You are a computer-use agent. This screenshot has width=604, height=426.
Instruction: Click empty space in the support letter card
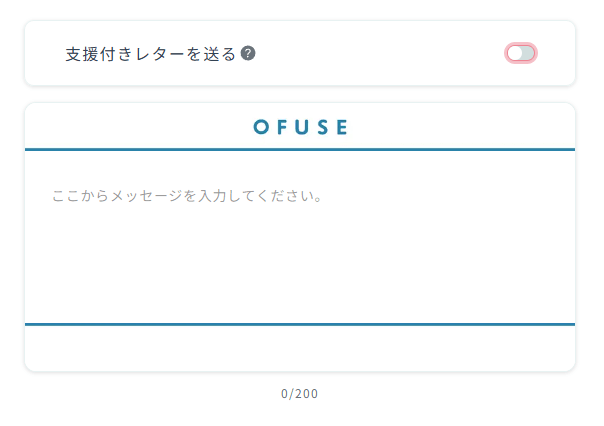click(x=380, y=54)
